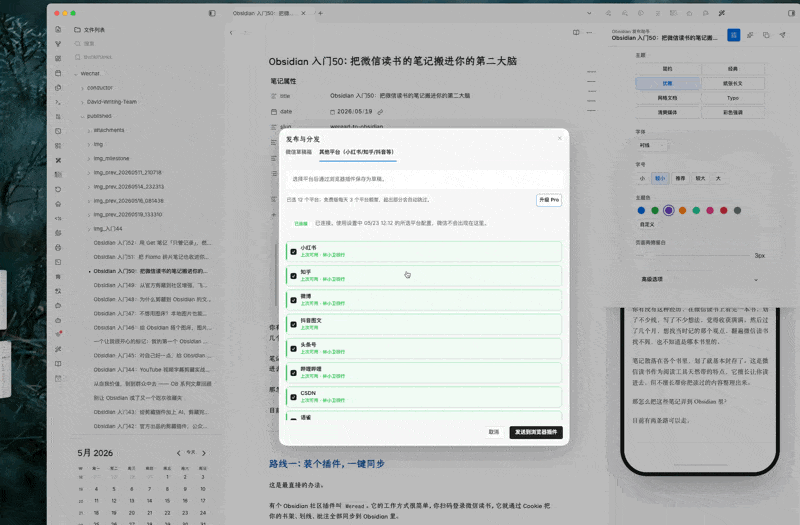Uncheck the 知乎 platform checkbox
The width and height of the screenshot is (800, 525).
(x=293, y=276)
